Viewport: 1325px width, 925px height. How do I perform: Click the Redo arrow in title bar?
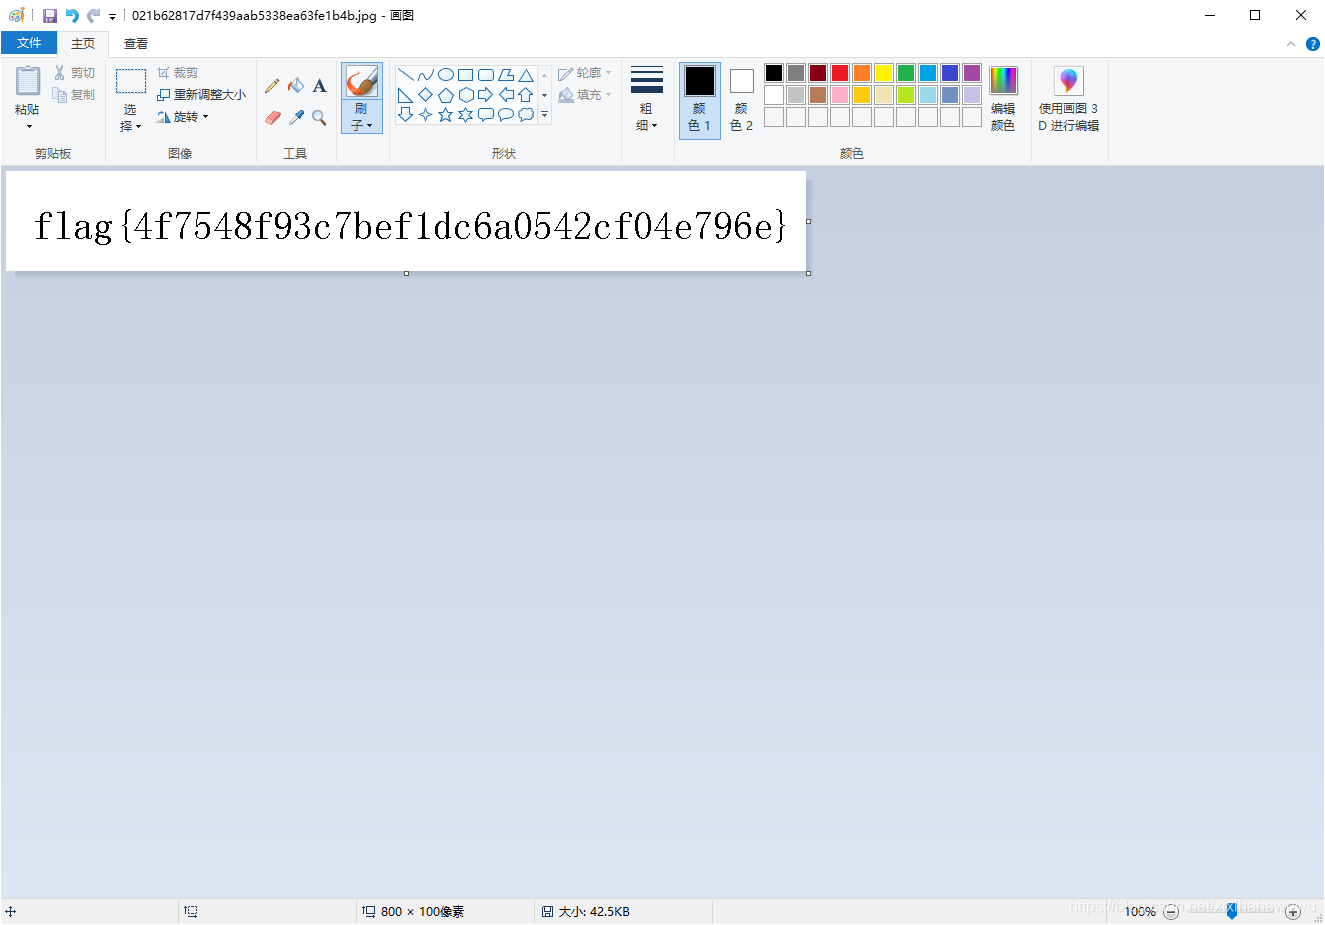pyautogui.click(x=93, y=16)
